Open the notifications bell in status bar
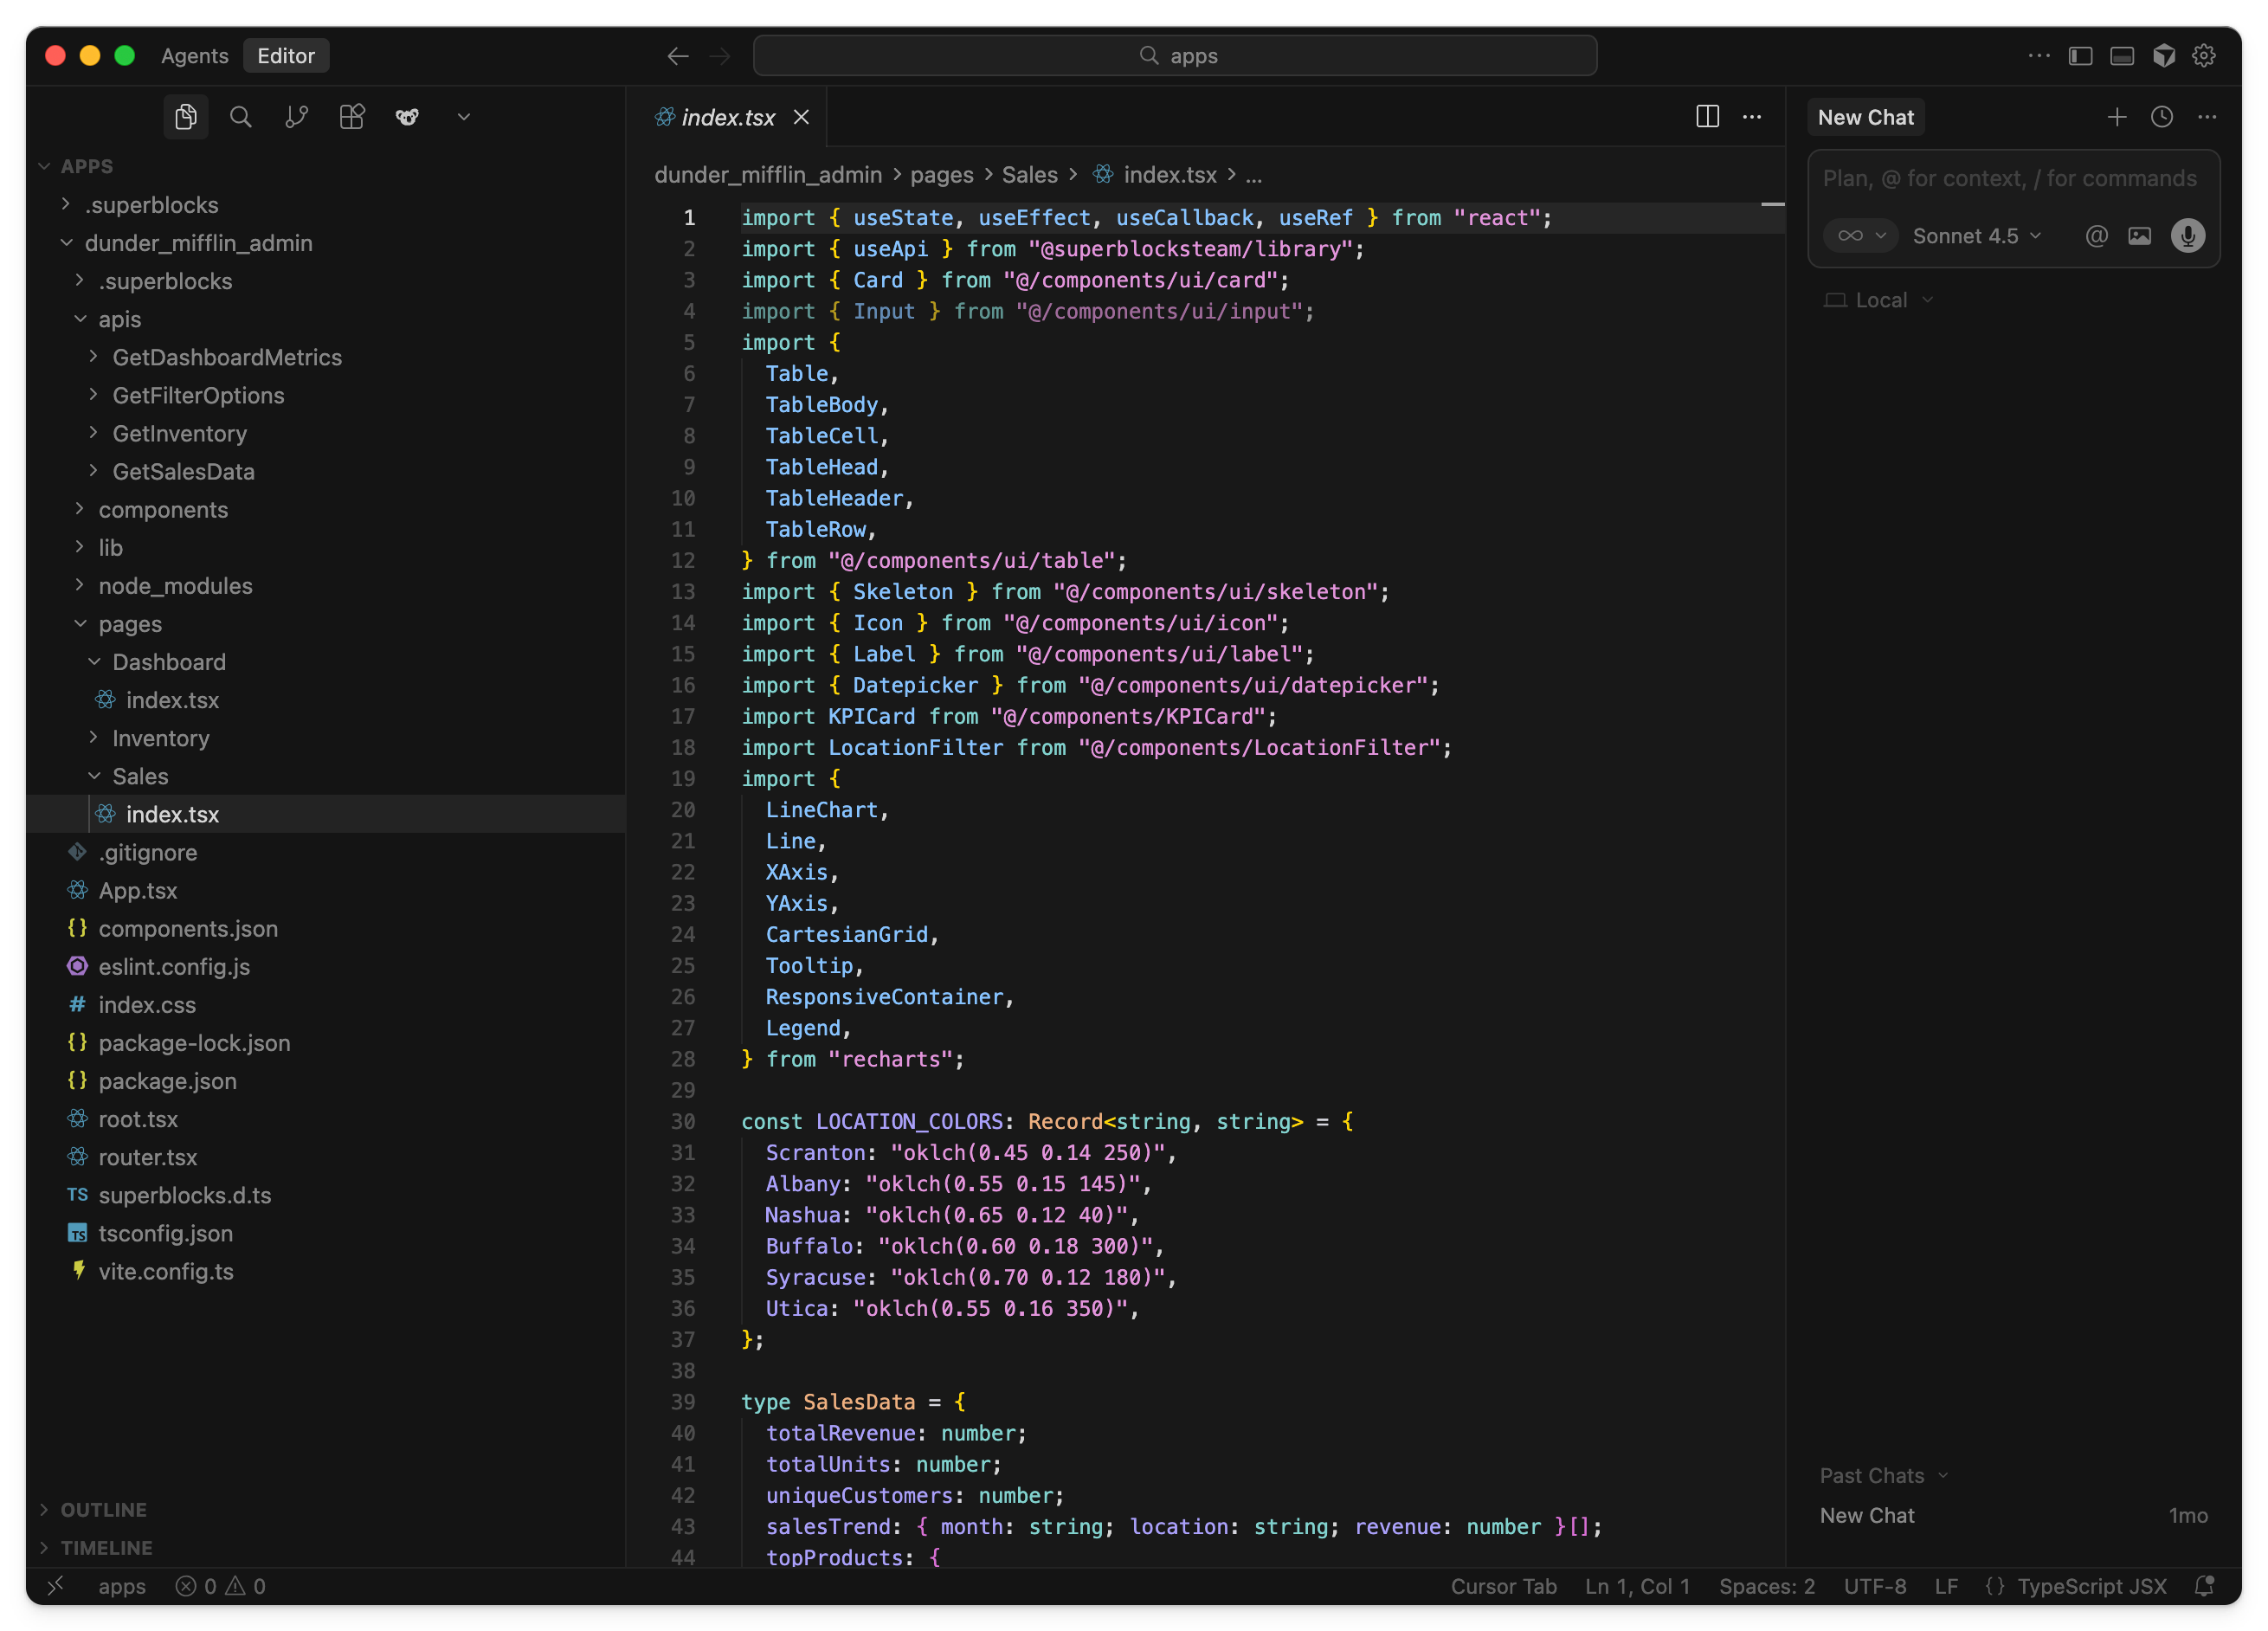The height and width of the screenshot is (1631, 2268). (x=2204, y=1586)
